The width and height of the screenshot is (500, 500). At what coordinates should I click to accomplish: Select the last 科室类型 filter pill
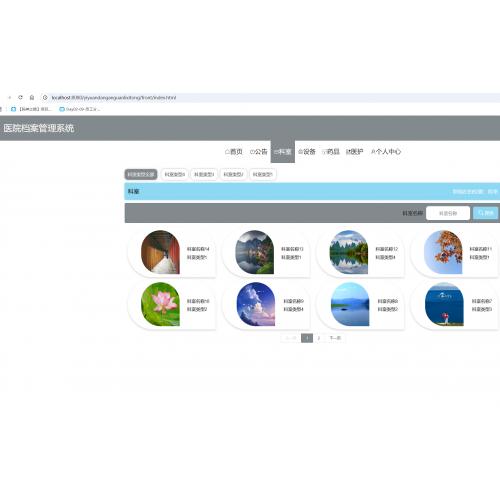click(x=263, y=174)
